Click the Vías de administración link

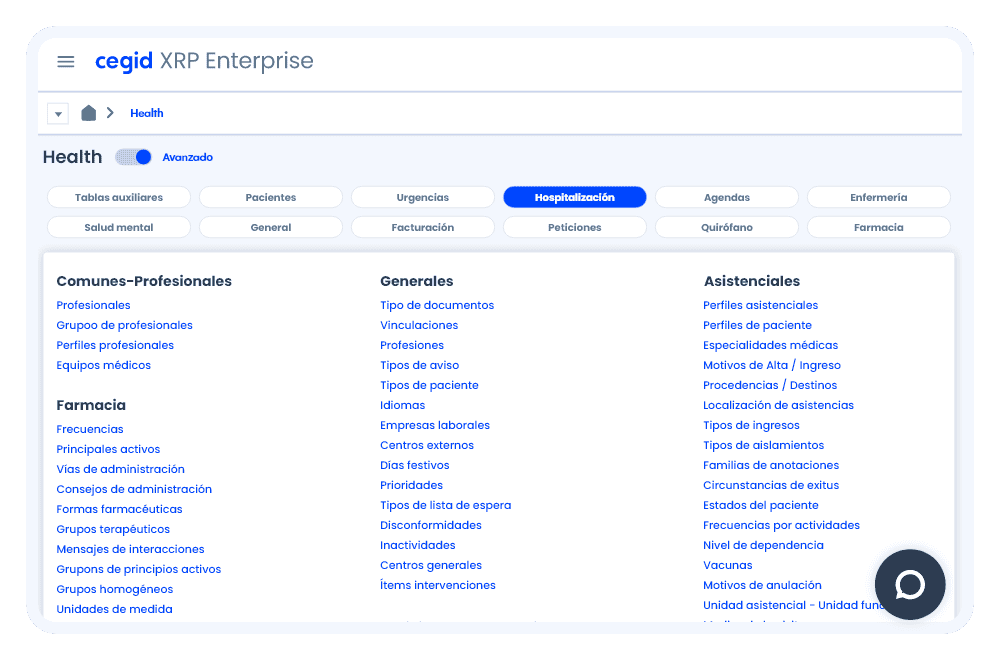pyautogui.click(x=120, y=470)
